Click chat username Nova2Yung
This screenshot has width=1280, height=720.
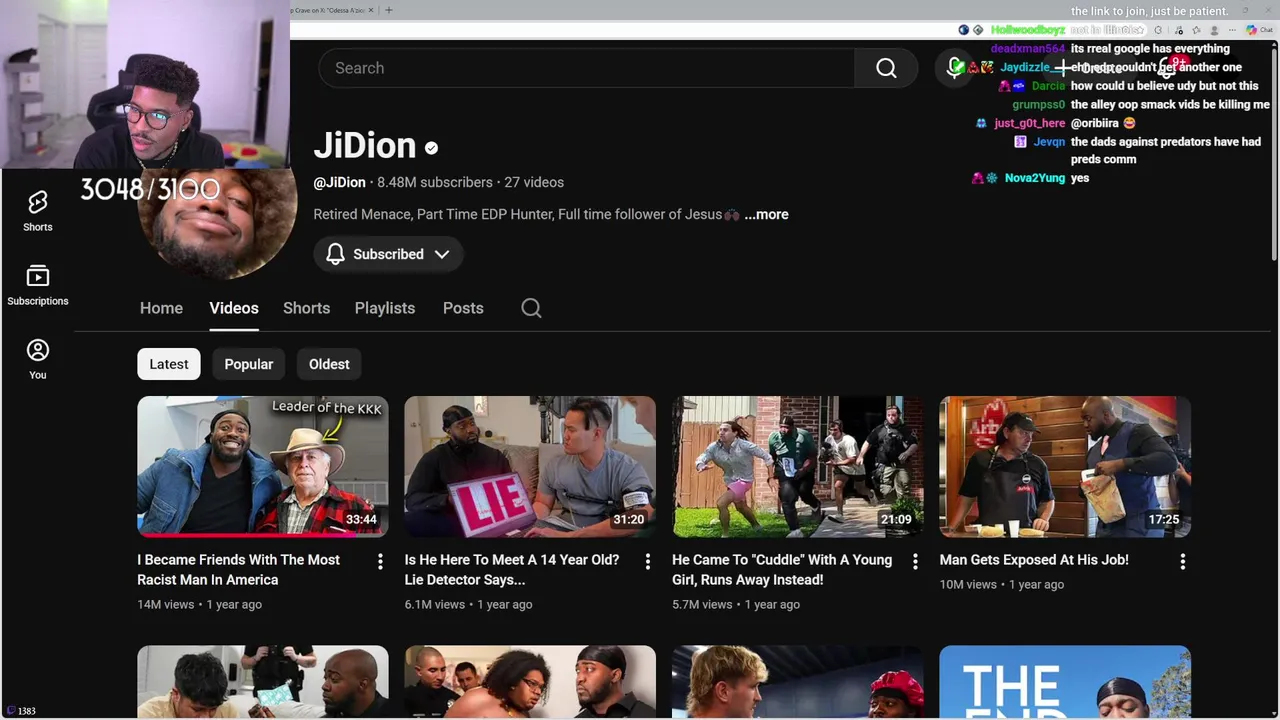pyautogui.click(x=1035, y=178)
